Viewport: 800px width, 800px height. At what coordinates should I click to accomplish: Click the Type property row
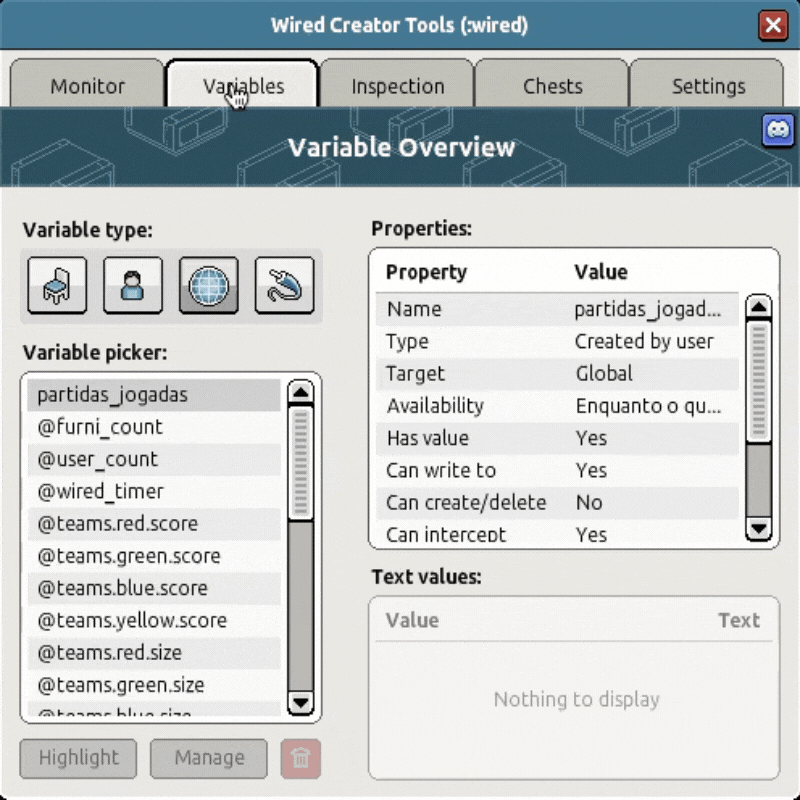tap(557, 341)
